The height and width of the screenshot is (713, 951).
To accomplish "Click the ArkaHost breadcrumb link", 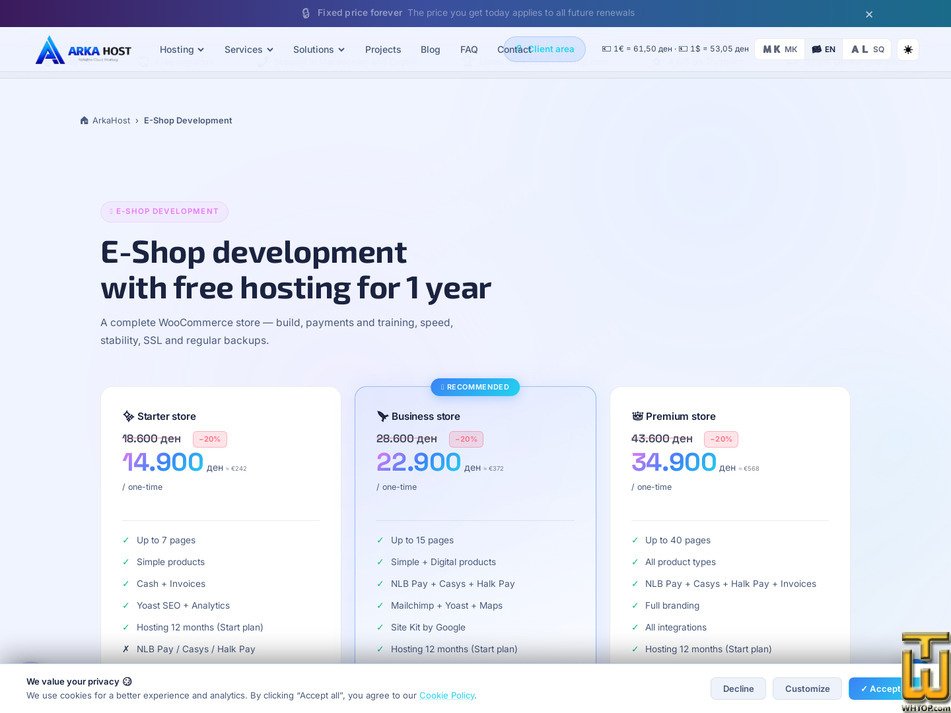I will [111, 121].
